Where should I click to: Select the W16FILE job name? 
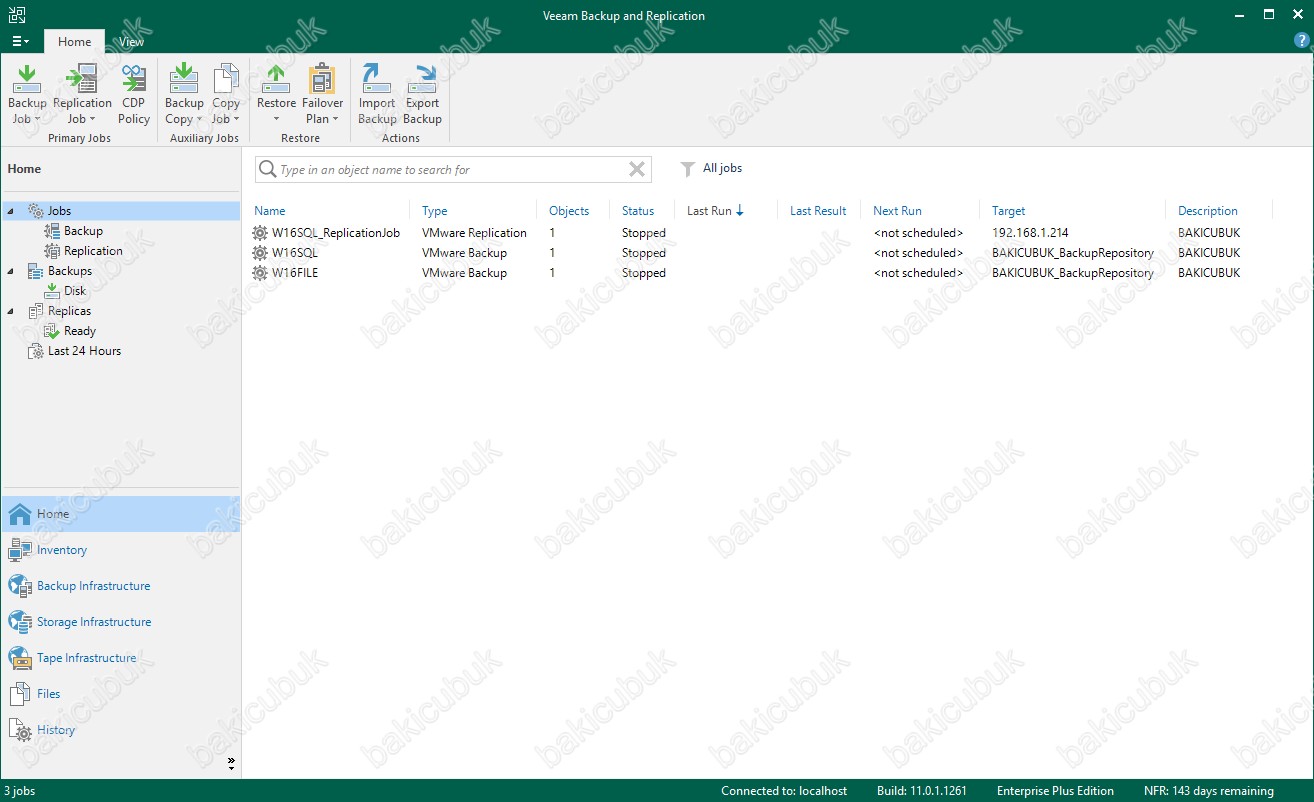[295, 273]
